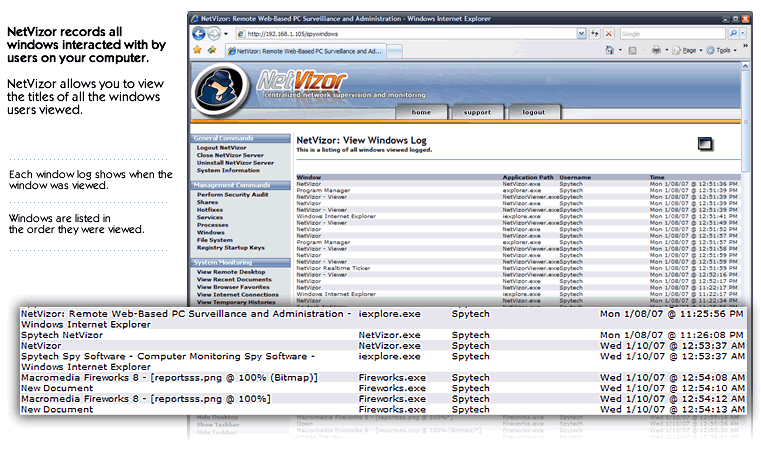Click the window icon beside View Windows Log
Image resolution: width=761 pixels, height=449 pixels.
pos(705,143)
